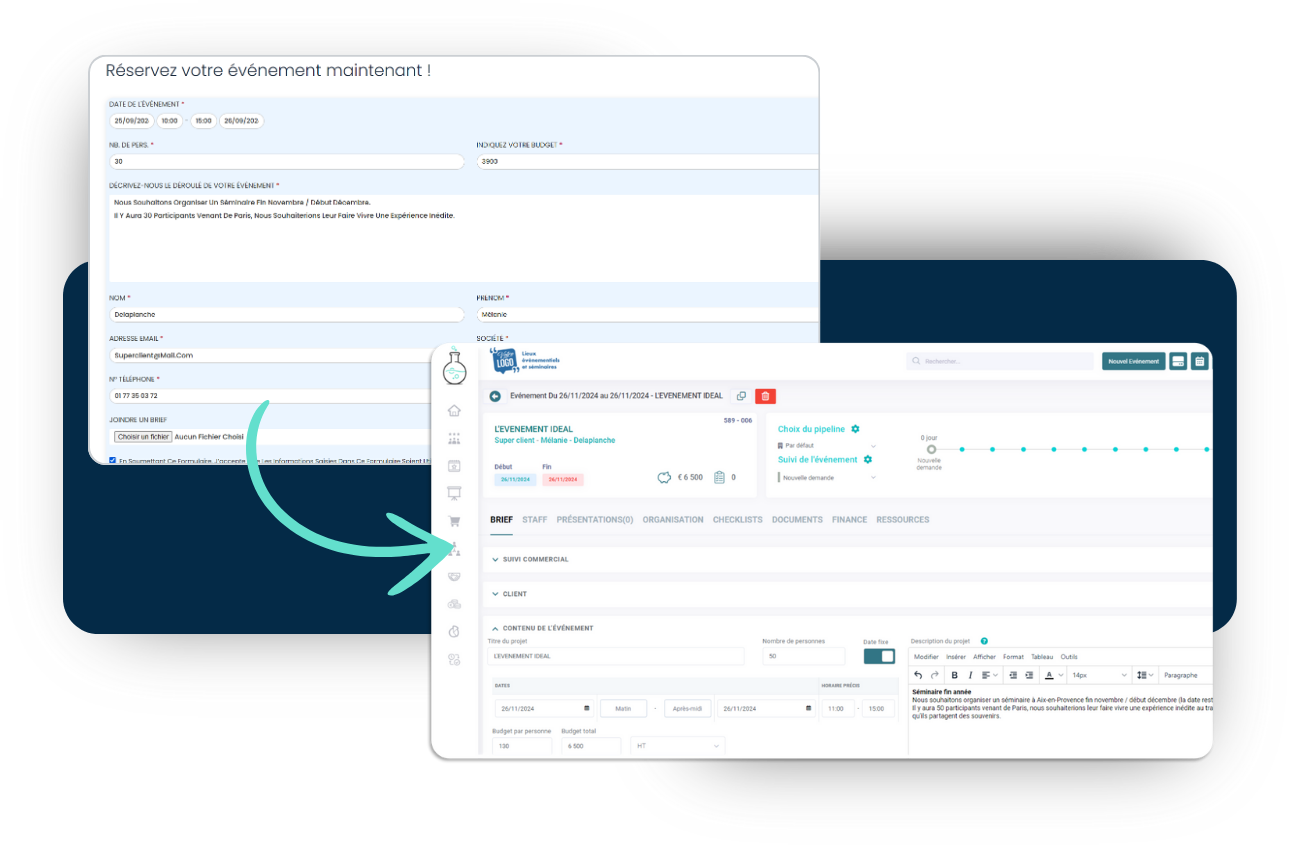Image resolution: width=1290 pixels, height=846 pixels.
Task: Open the text color picker in editor toolbar
Action: click(x=1052, y=675)
